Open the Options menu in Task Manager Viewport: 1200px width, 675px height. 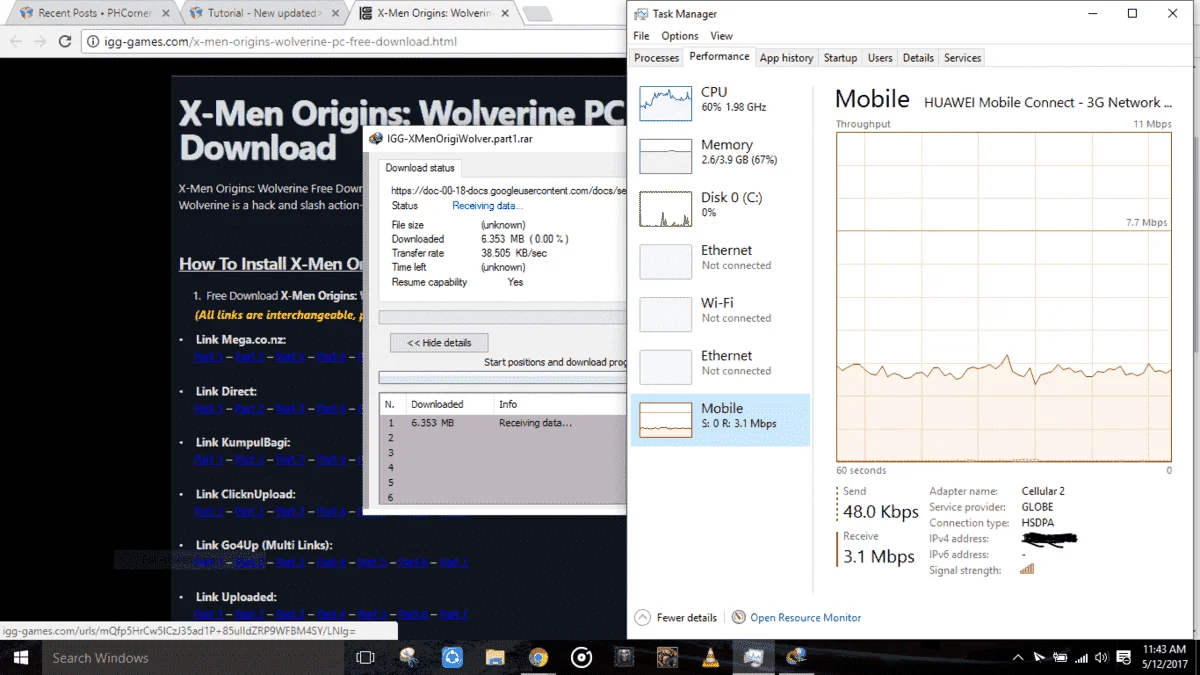click(679, 36)
